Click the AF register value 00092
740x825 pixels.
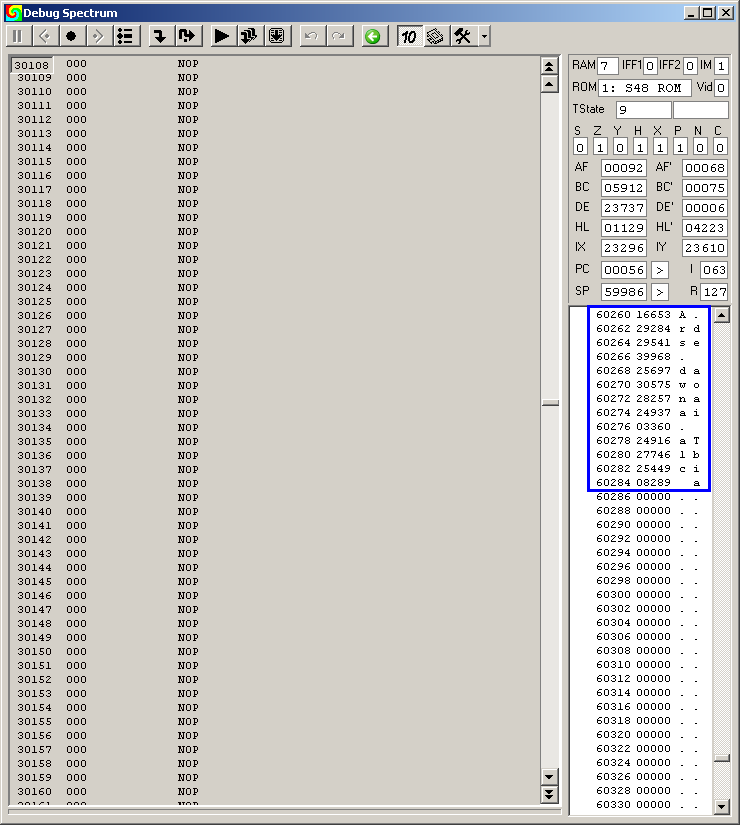tap(624, 168)
